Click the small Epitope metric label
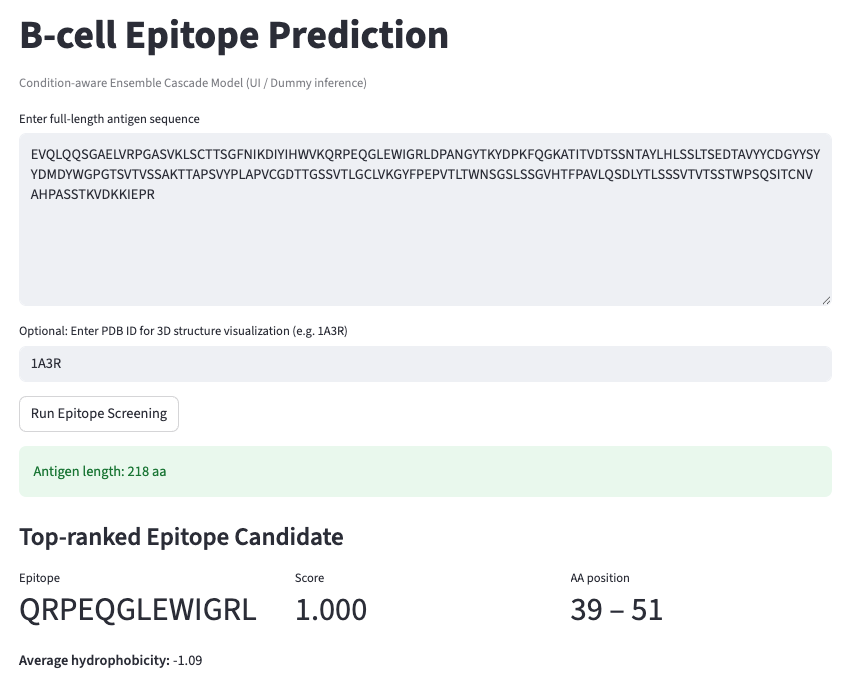The height and width of the screenshot is (682, 853). pyautogui.click(x=39, y=578)
